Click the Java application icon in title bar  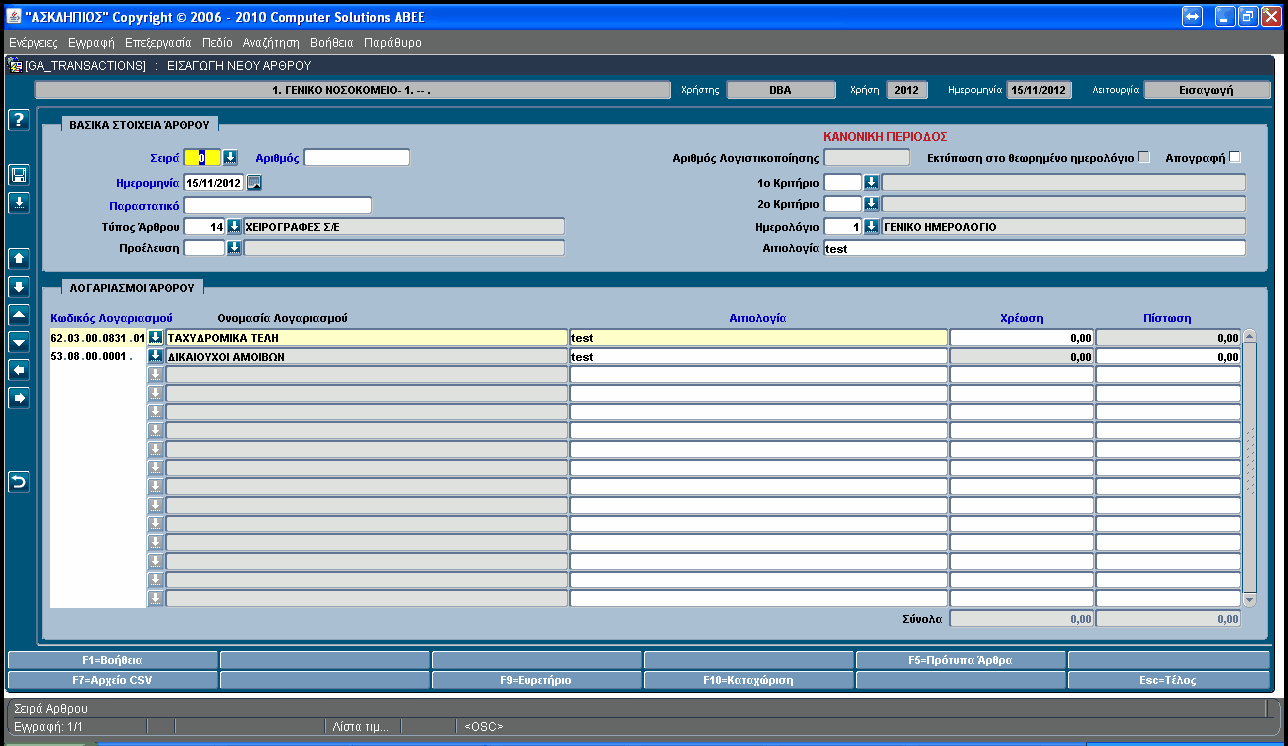tap(14, 17)
